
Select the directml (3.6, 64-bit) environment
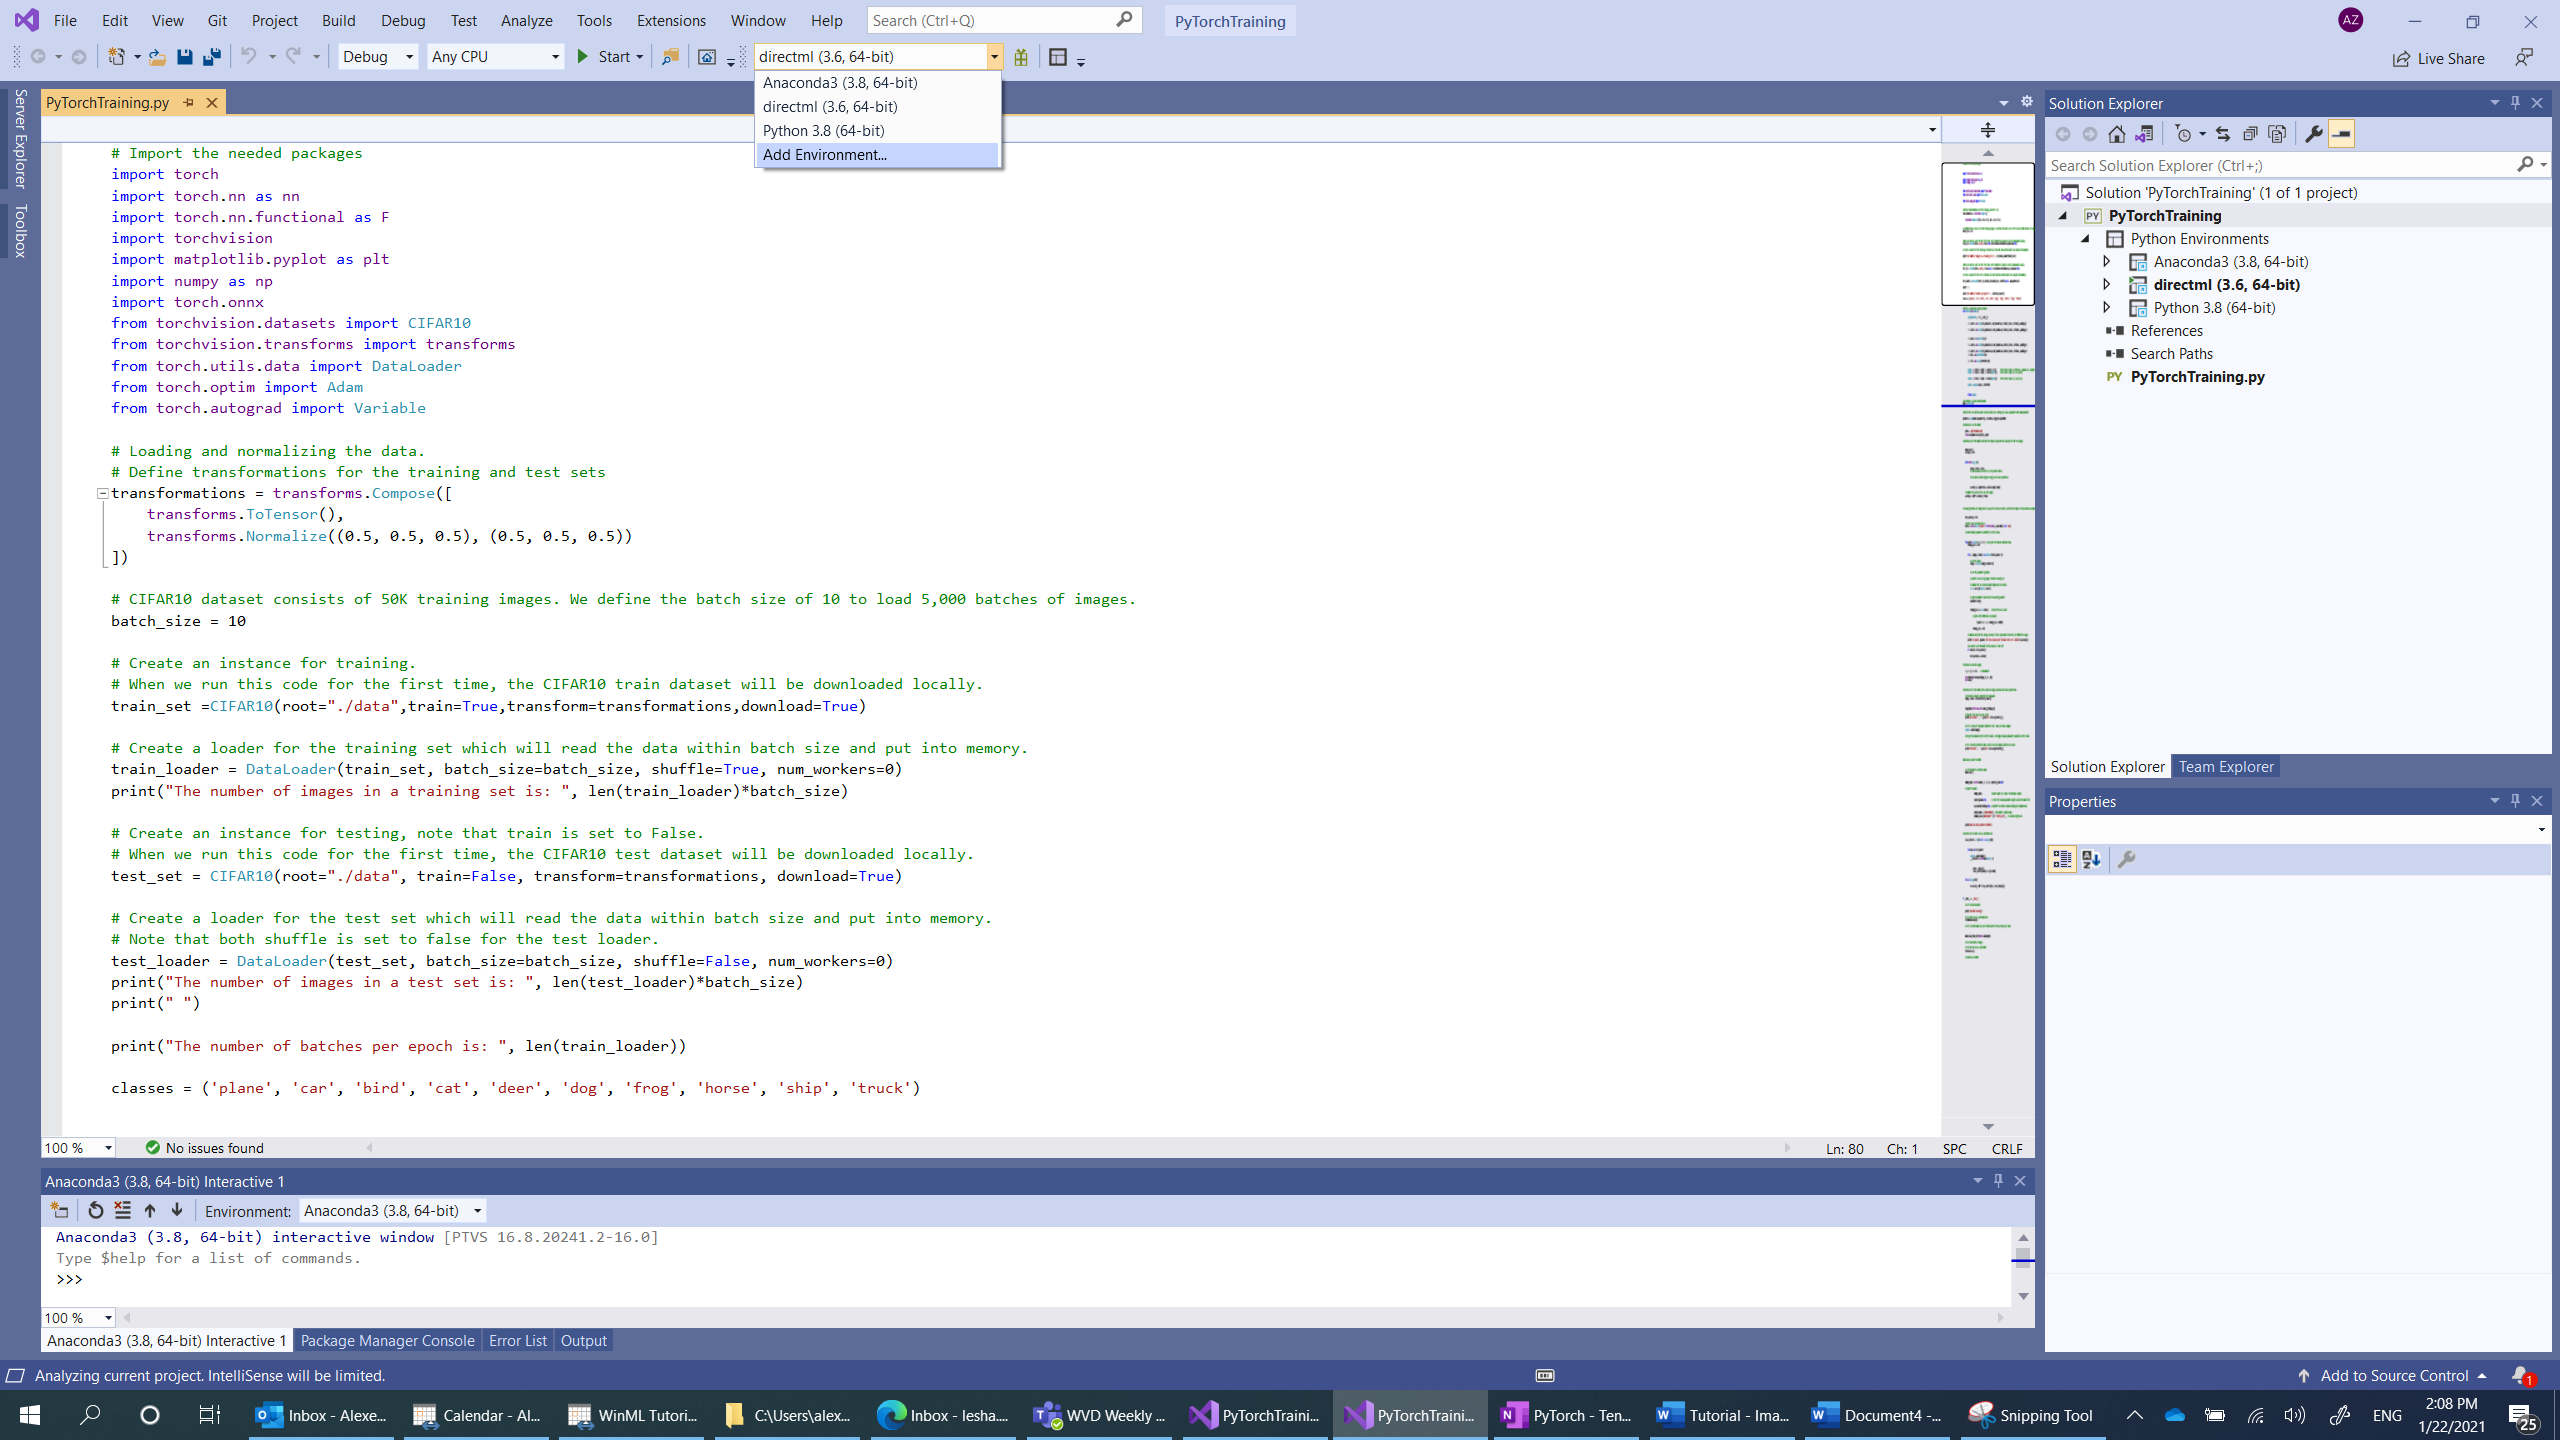point(828,105)
